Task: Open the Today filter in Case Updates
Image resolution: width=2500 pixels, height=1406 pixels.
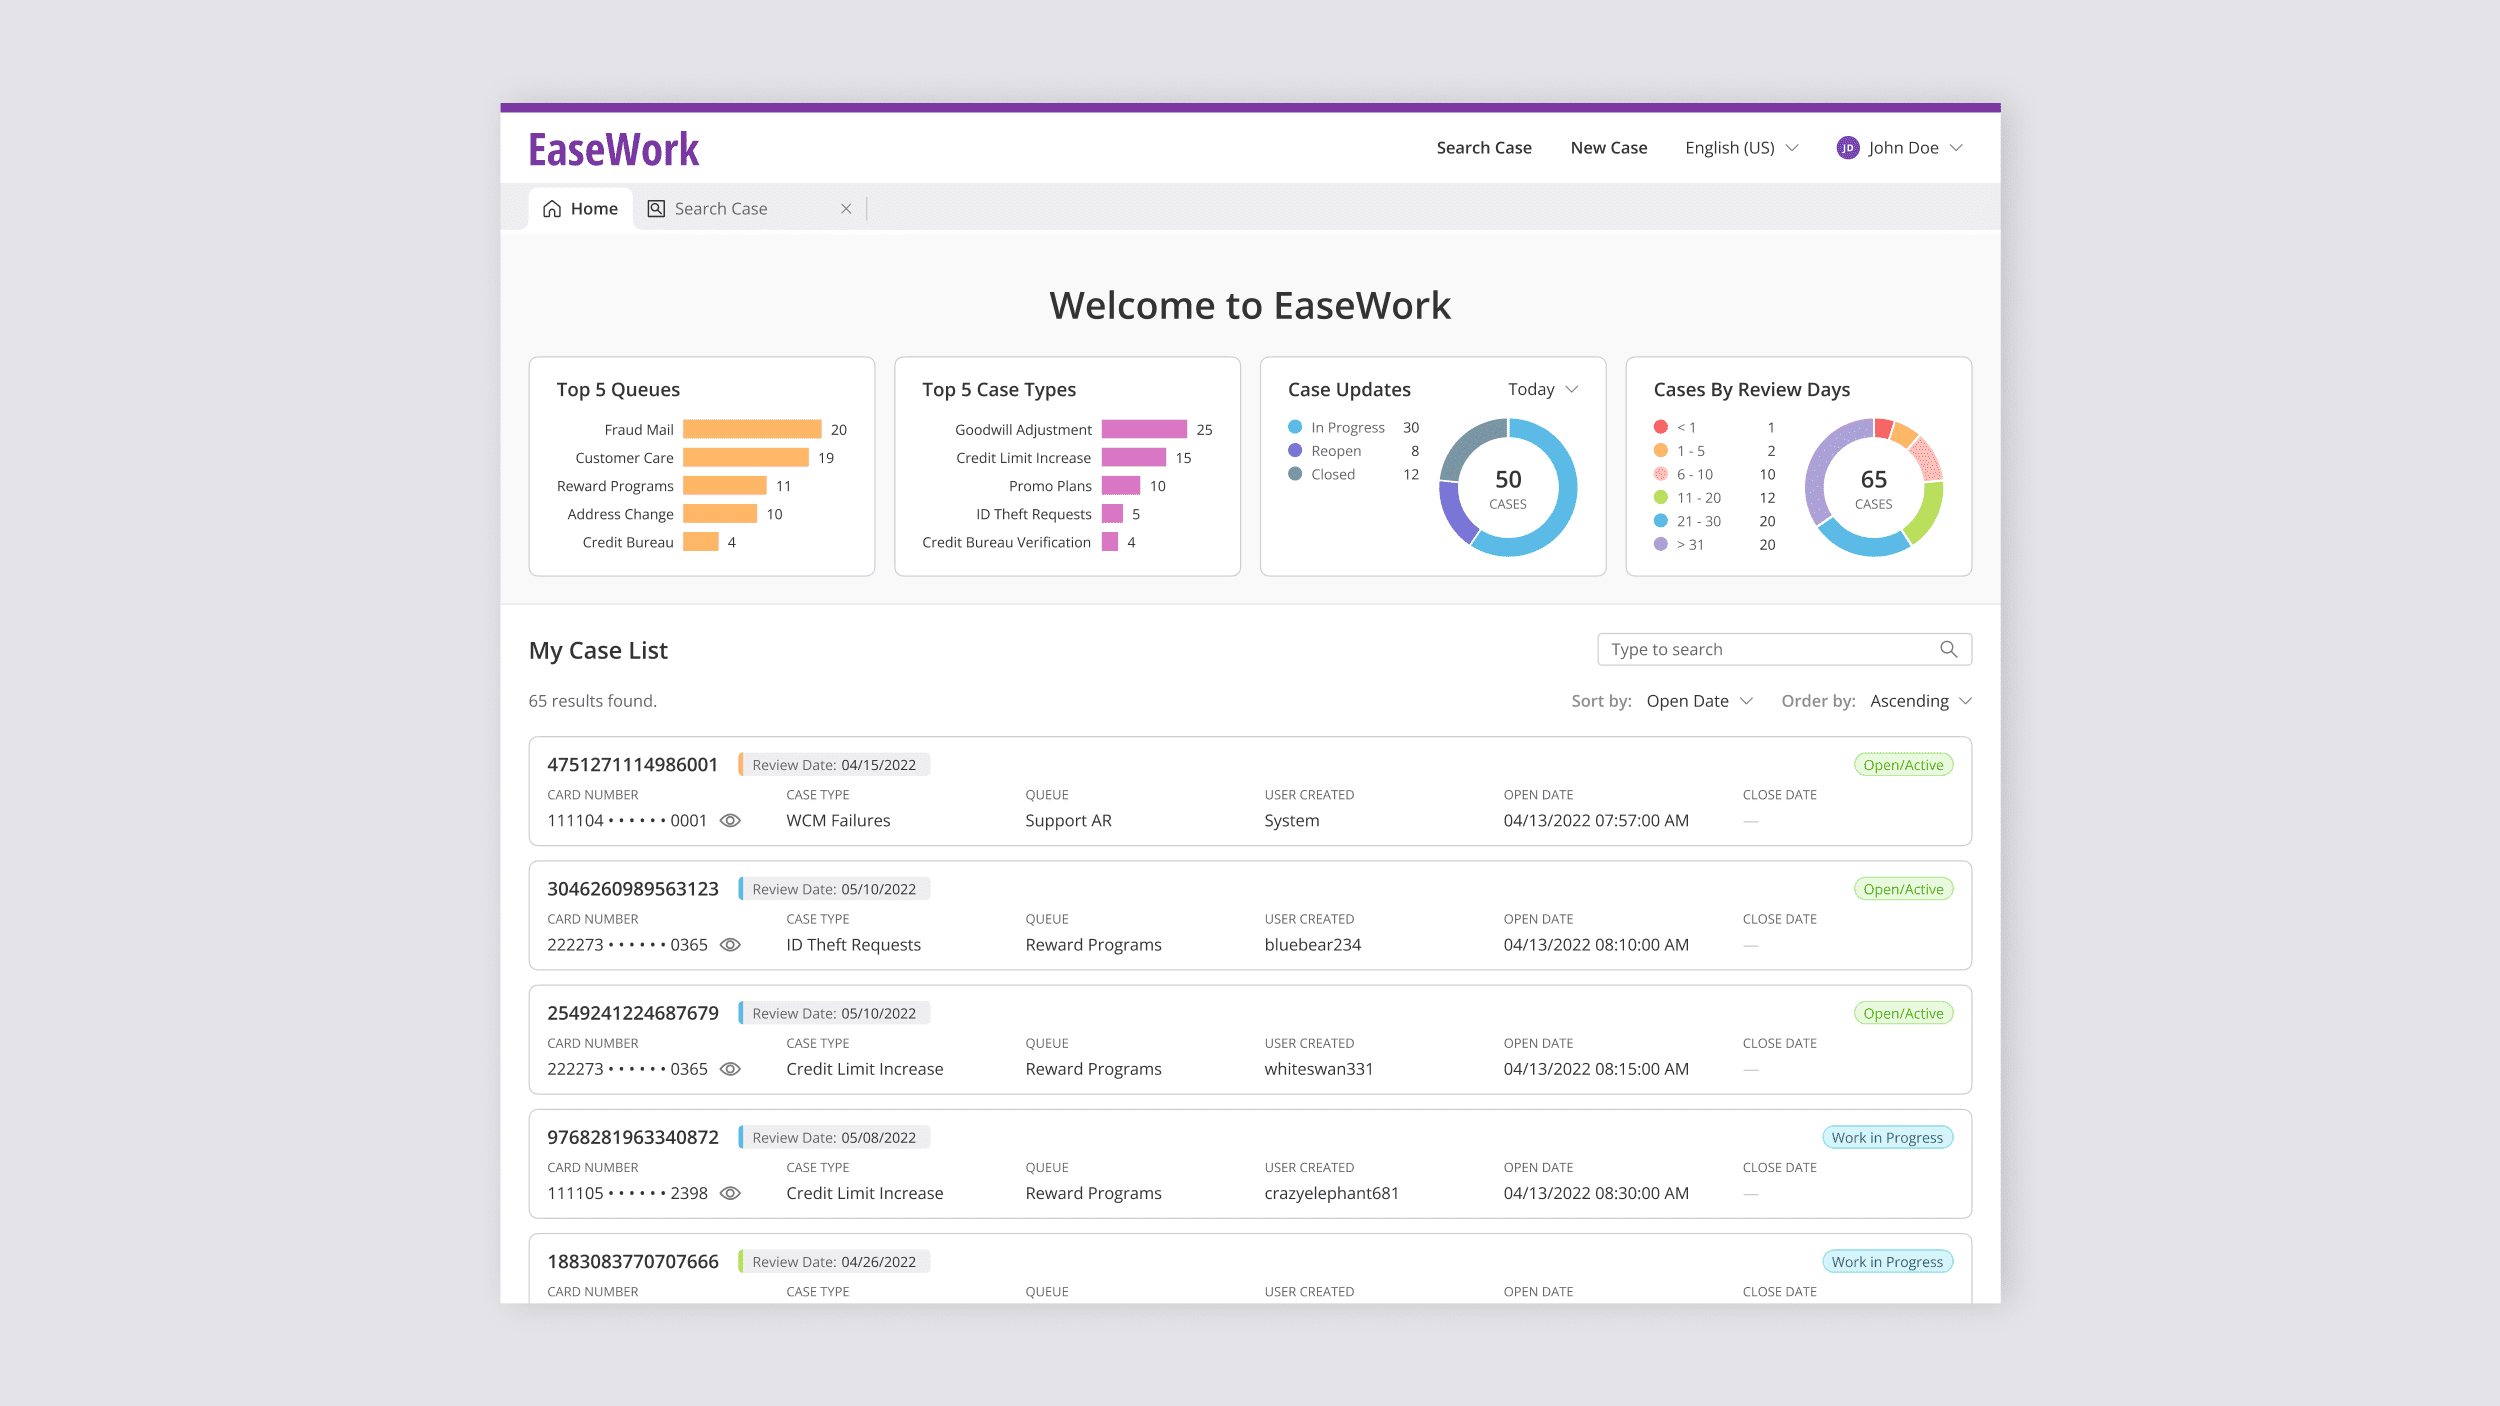Action: [x=1542, y=389]
